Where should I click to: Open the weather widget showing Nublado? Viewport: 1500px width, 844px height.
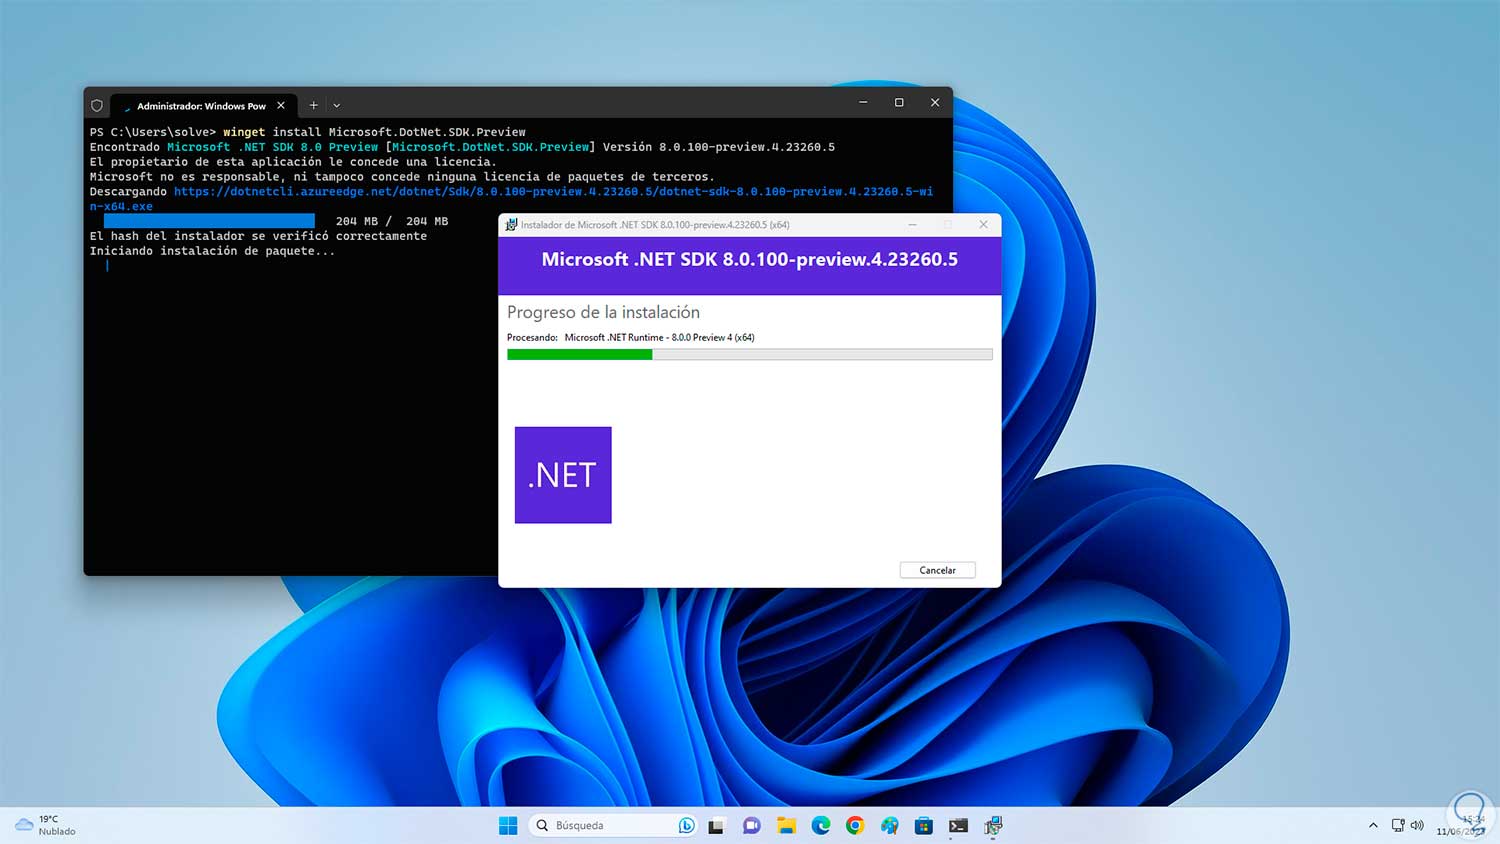46,825
